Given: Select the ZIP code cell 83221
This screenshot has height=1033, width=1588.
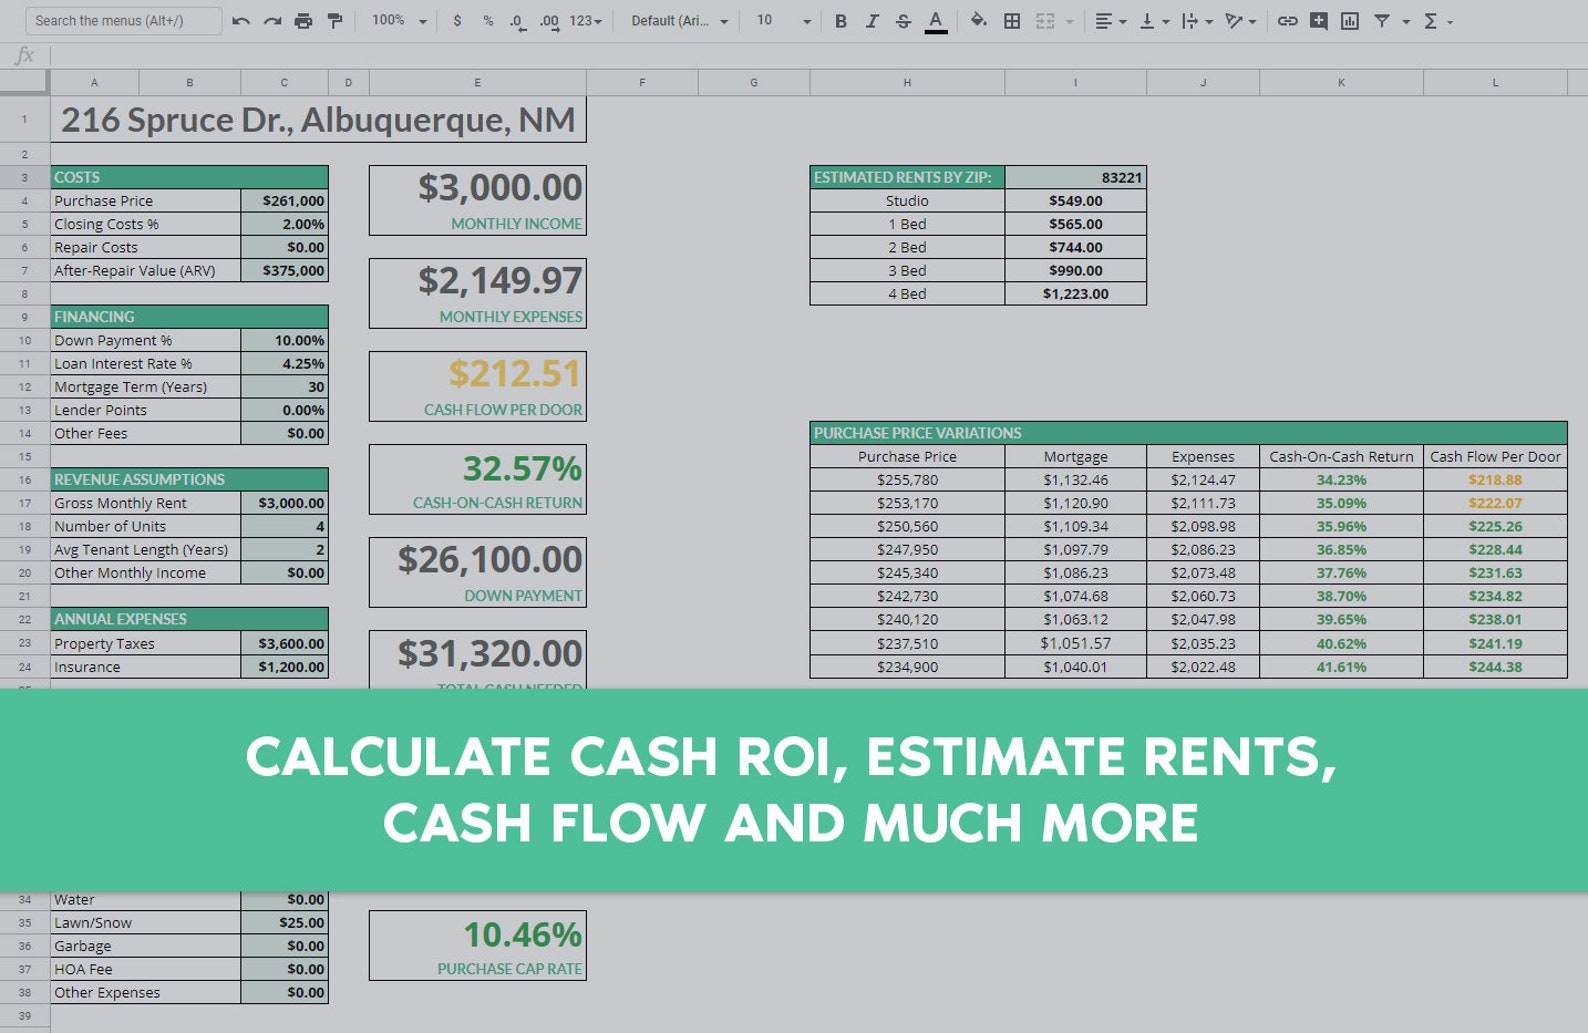Looking at the screenshot, I should [x=1075, y=177].
